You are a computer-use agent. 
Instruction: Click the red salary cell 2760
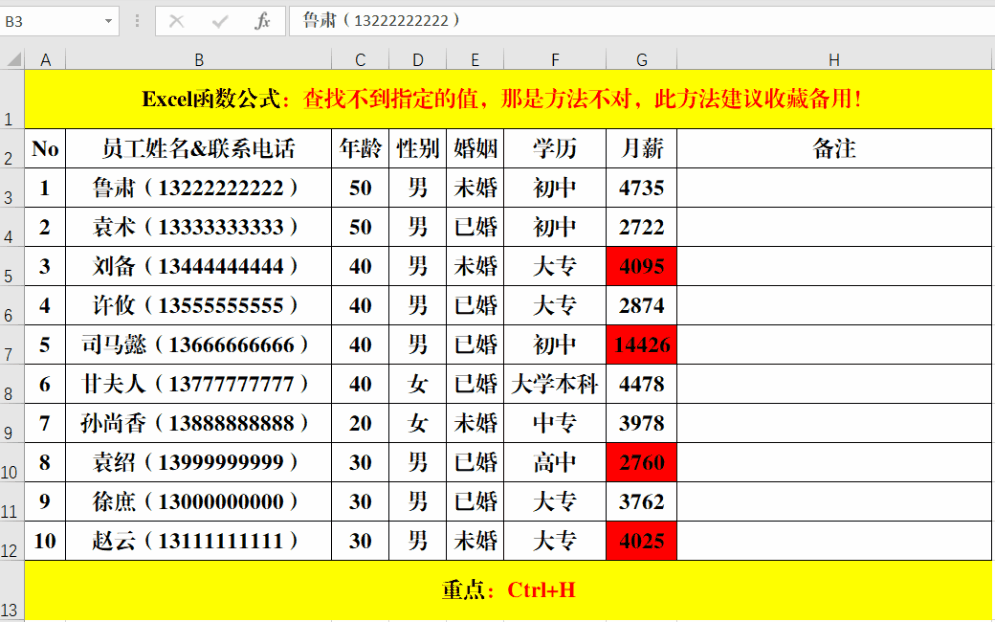(642, 463)
